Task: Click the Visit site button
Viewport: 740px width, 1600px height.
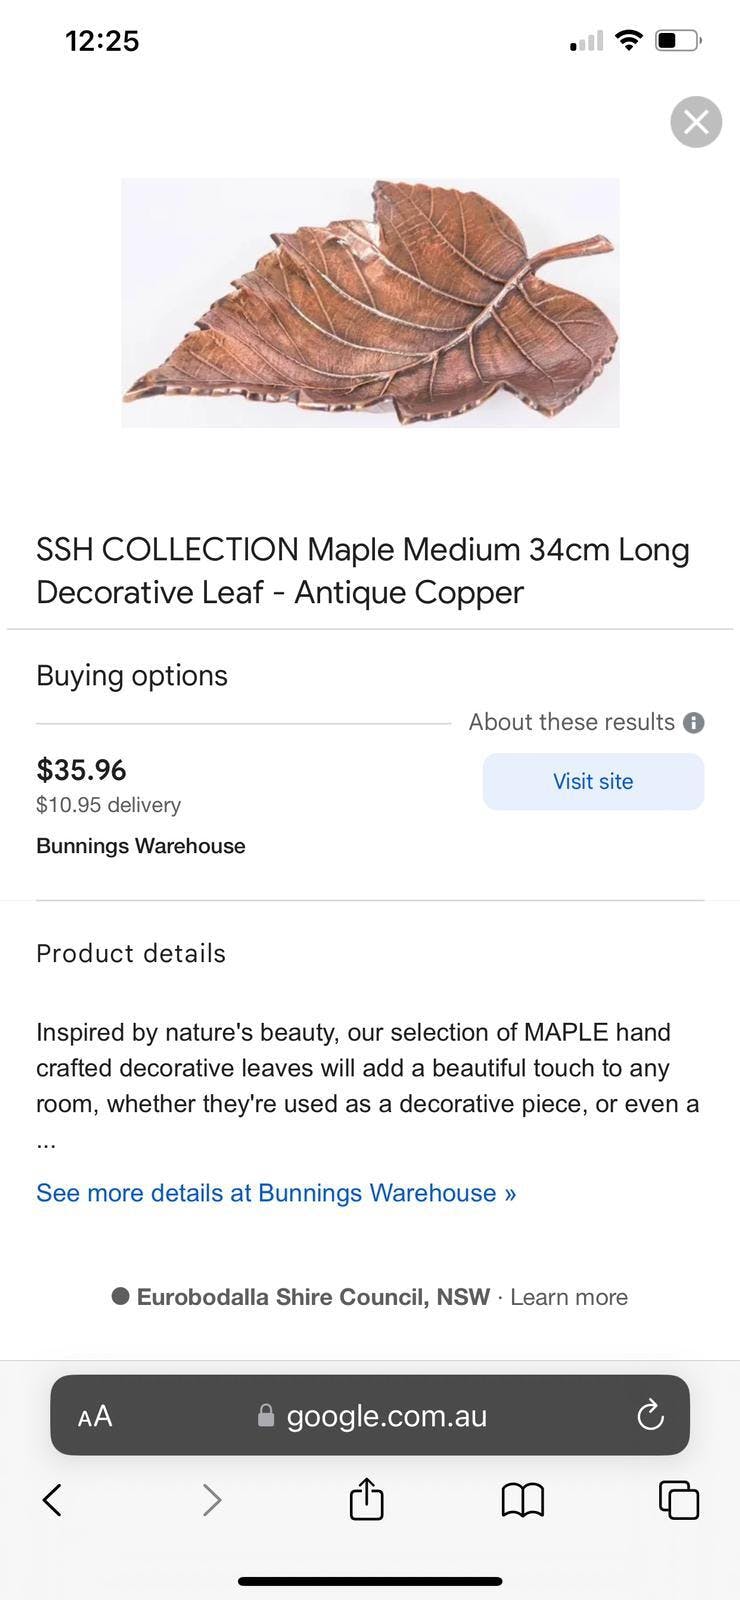Action: [593, 781]
